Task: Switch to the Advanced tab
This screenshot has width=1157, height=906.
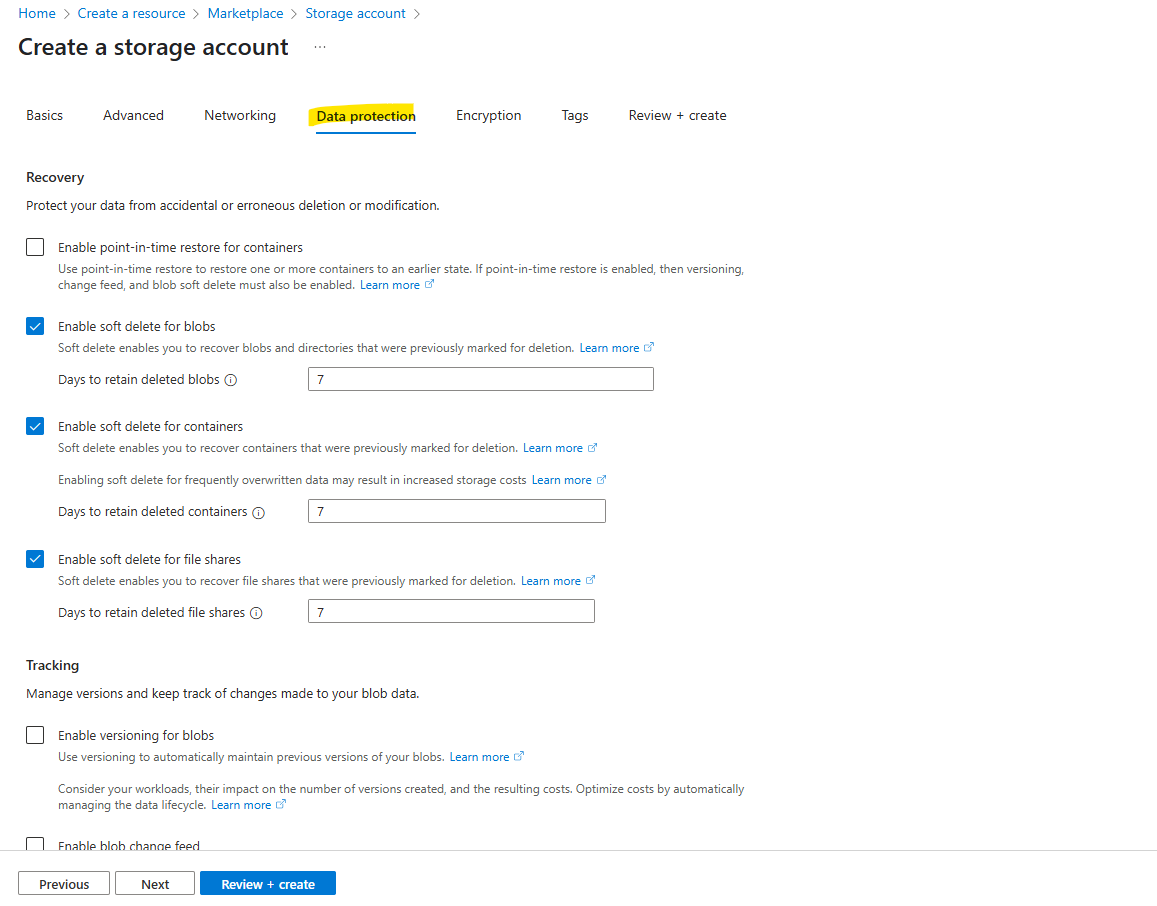Action: [134, 116]
